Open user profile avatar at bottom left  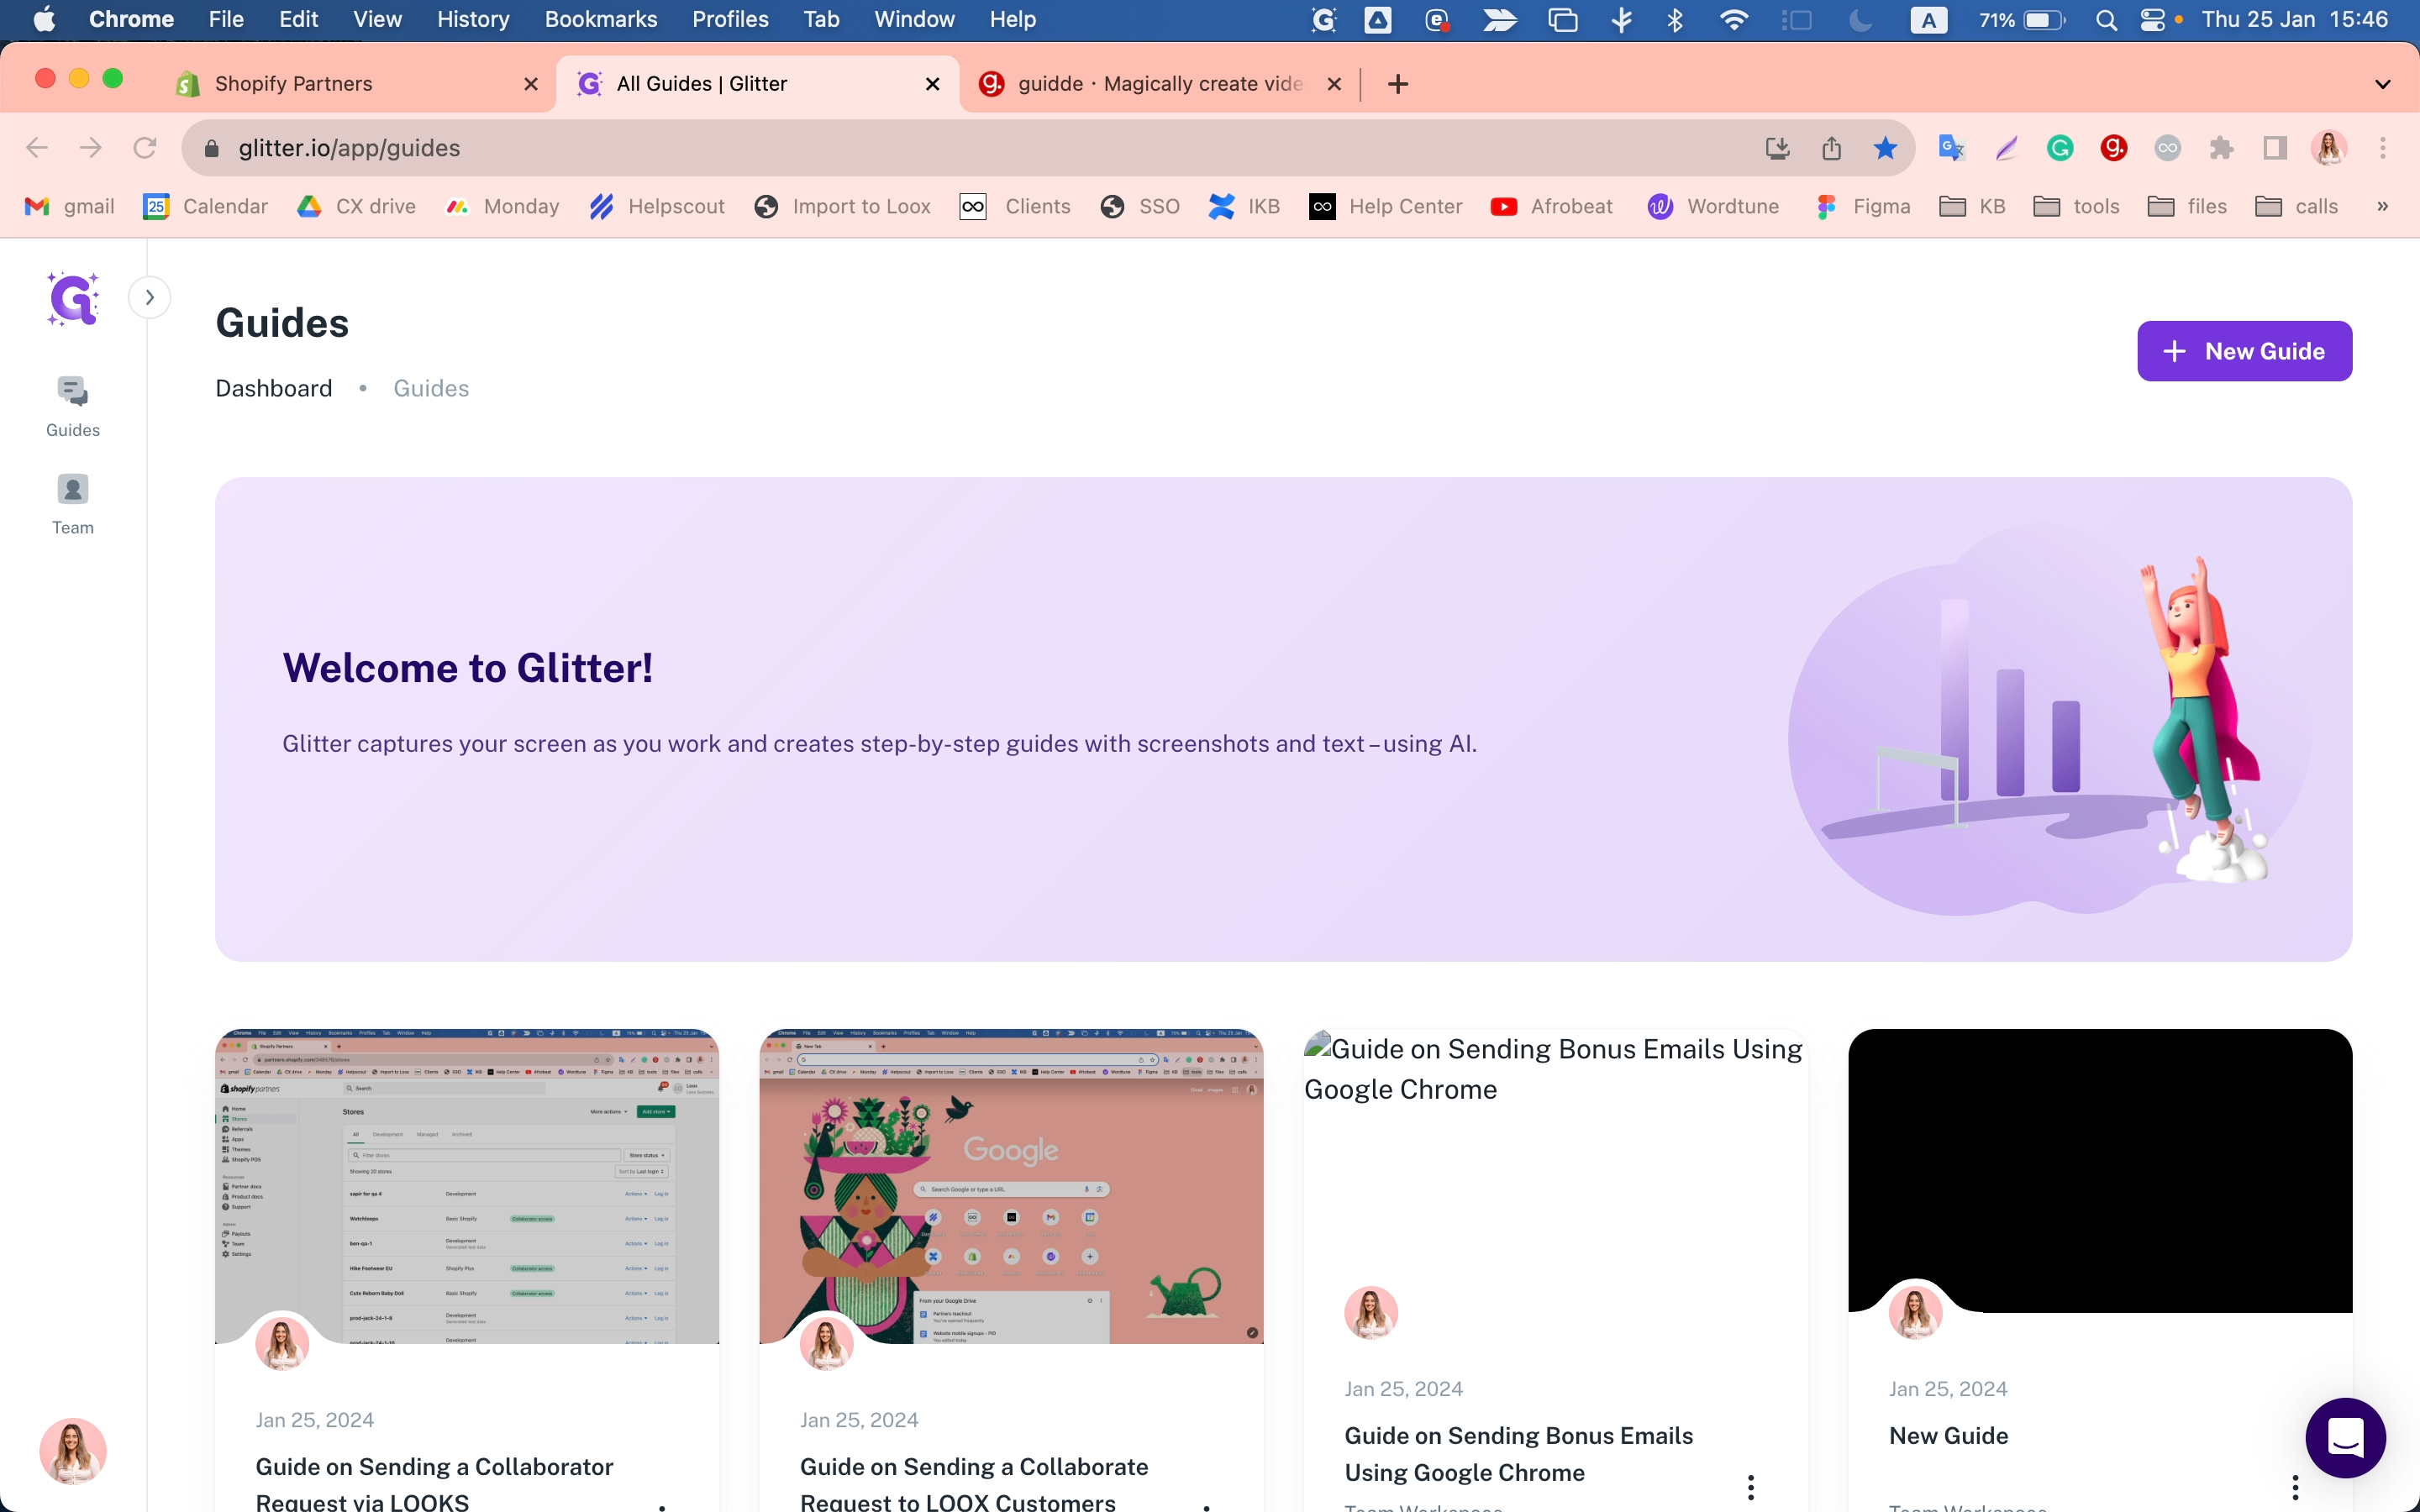point(73,1450)
